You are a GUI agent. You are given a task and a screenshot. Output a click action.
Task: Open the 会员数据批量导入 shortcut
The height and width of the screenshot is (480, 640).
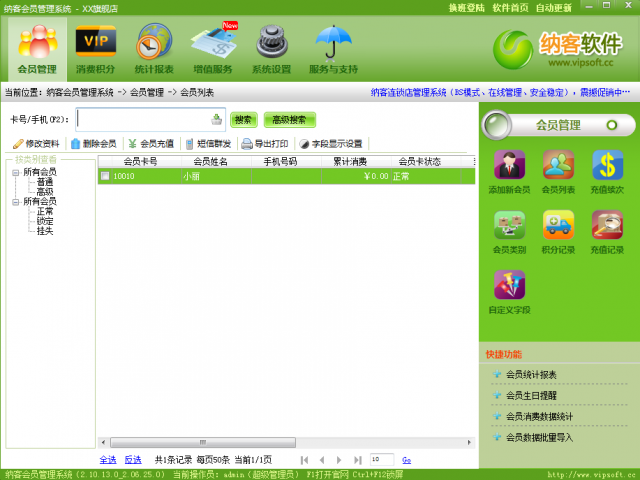[x=539, y=438]
